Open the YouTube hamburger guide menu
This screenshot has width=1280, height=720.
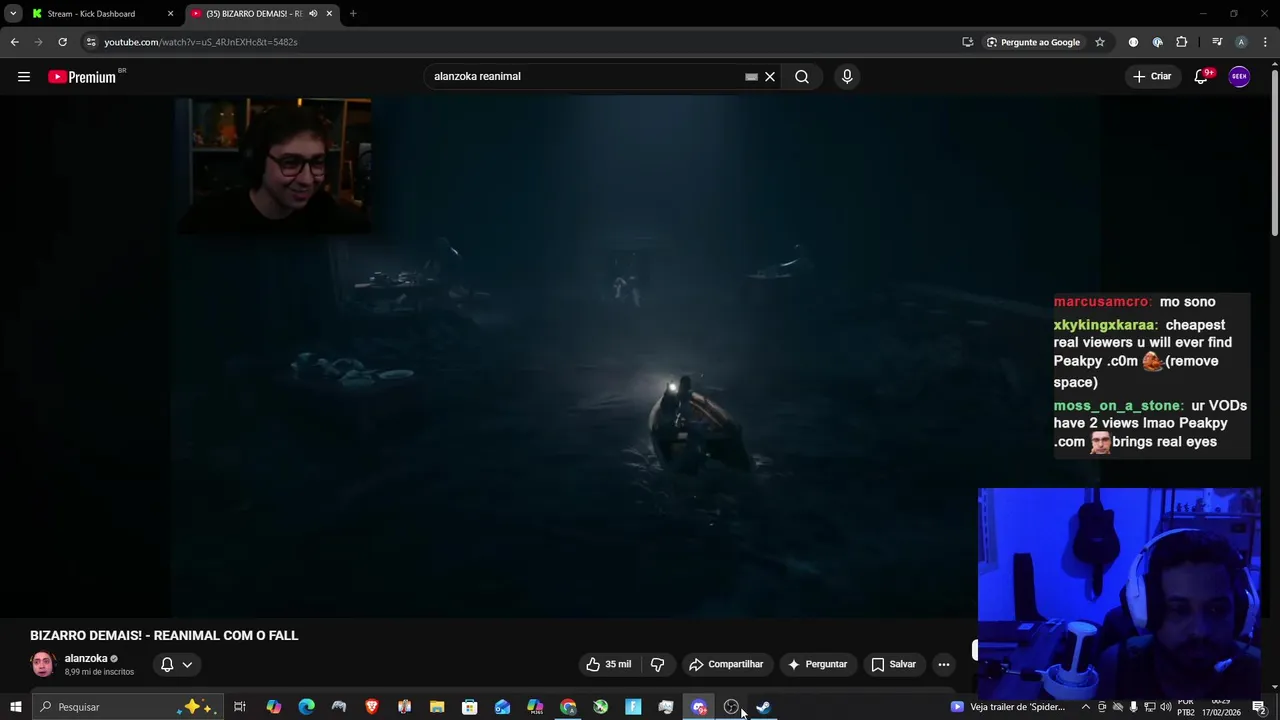[23, 77]
